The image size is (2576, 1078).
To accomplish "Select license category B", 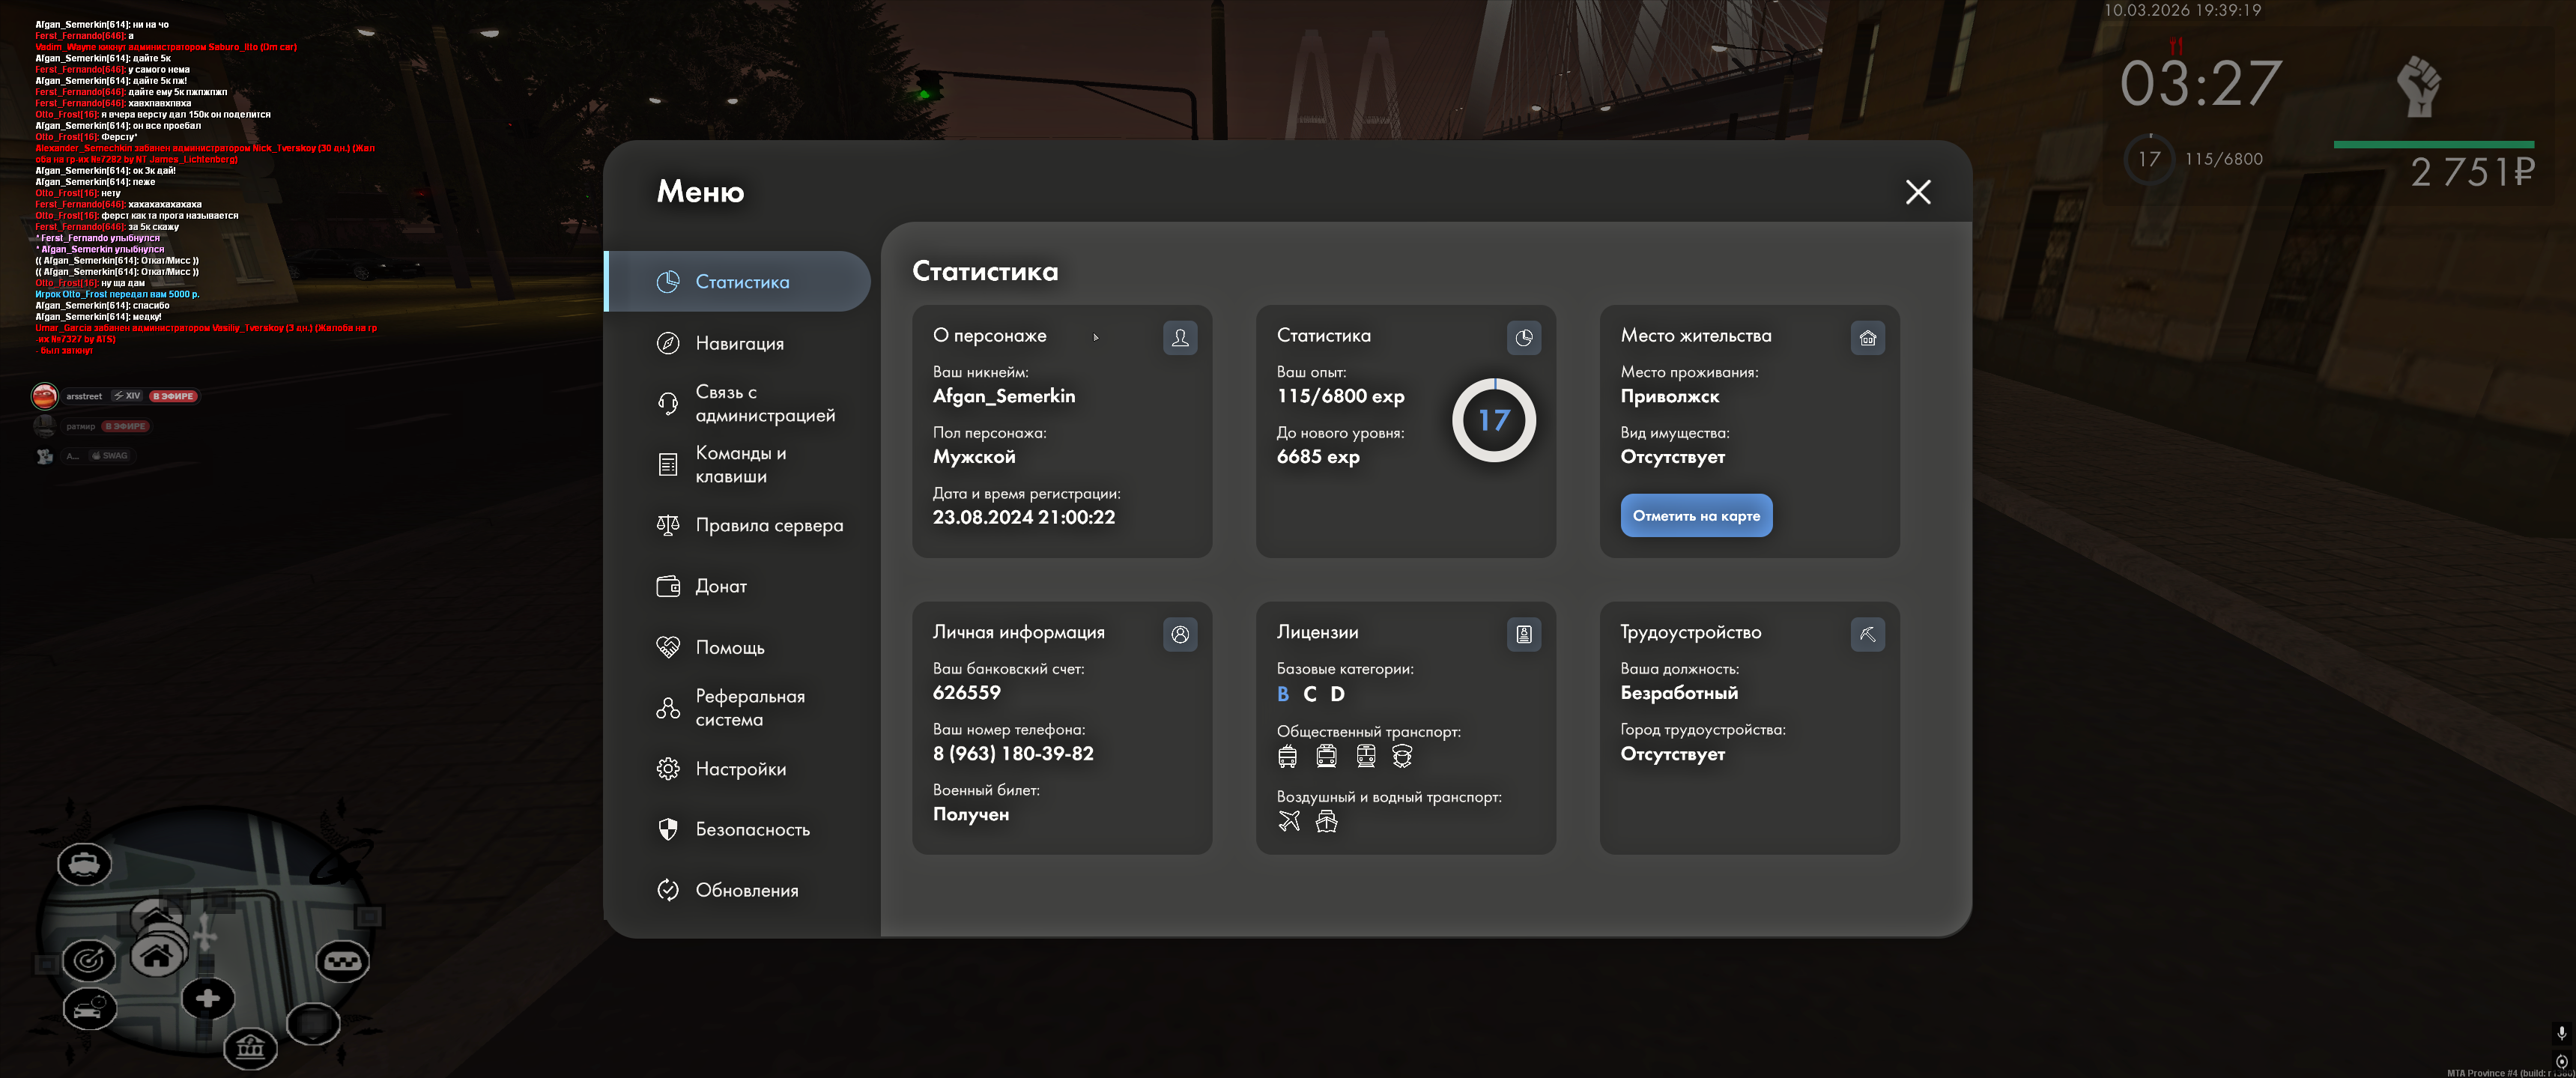I will click(1283, 694).
